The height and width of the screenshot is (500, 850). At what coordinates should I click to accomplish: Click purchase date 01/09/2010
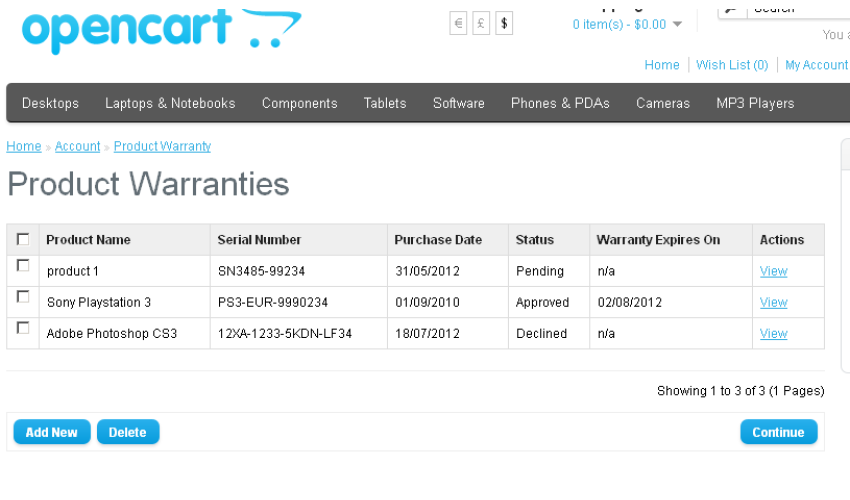pos(427,303)
